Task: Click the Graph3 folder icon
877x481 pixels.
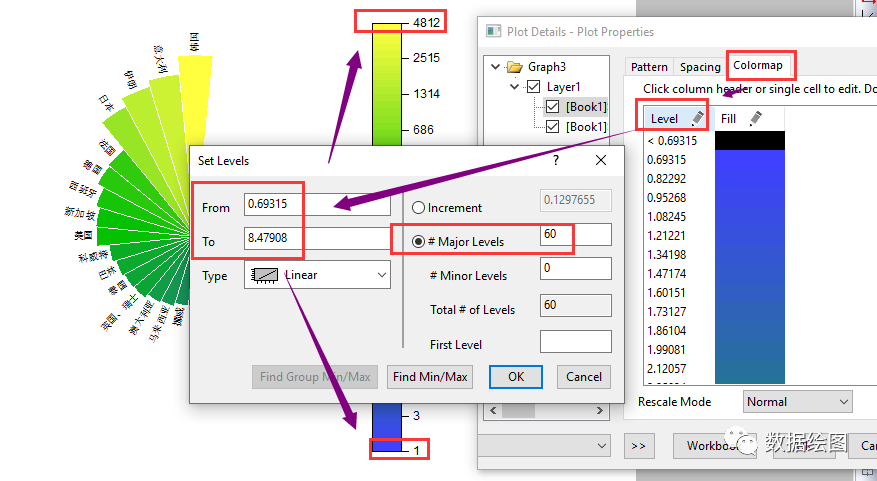Action: [x=515, y=67]
